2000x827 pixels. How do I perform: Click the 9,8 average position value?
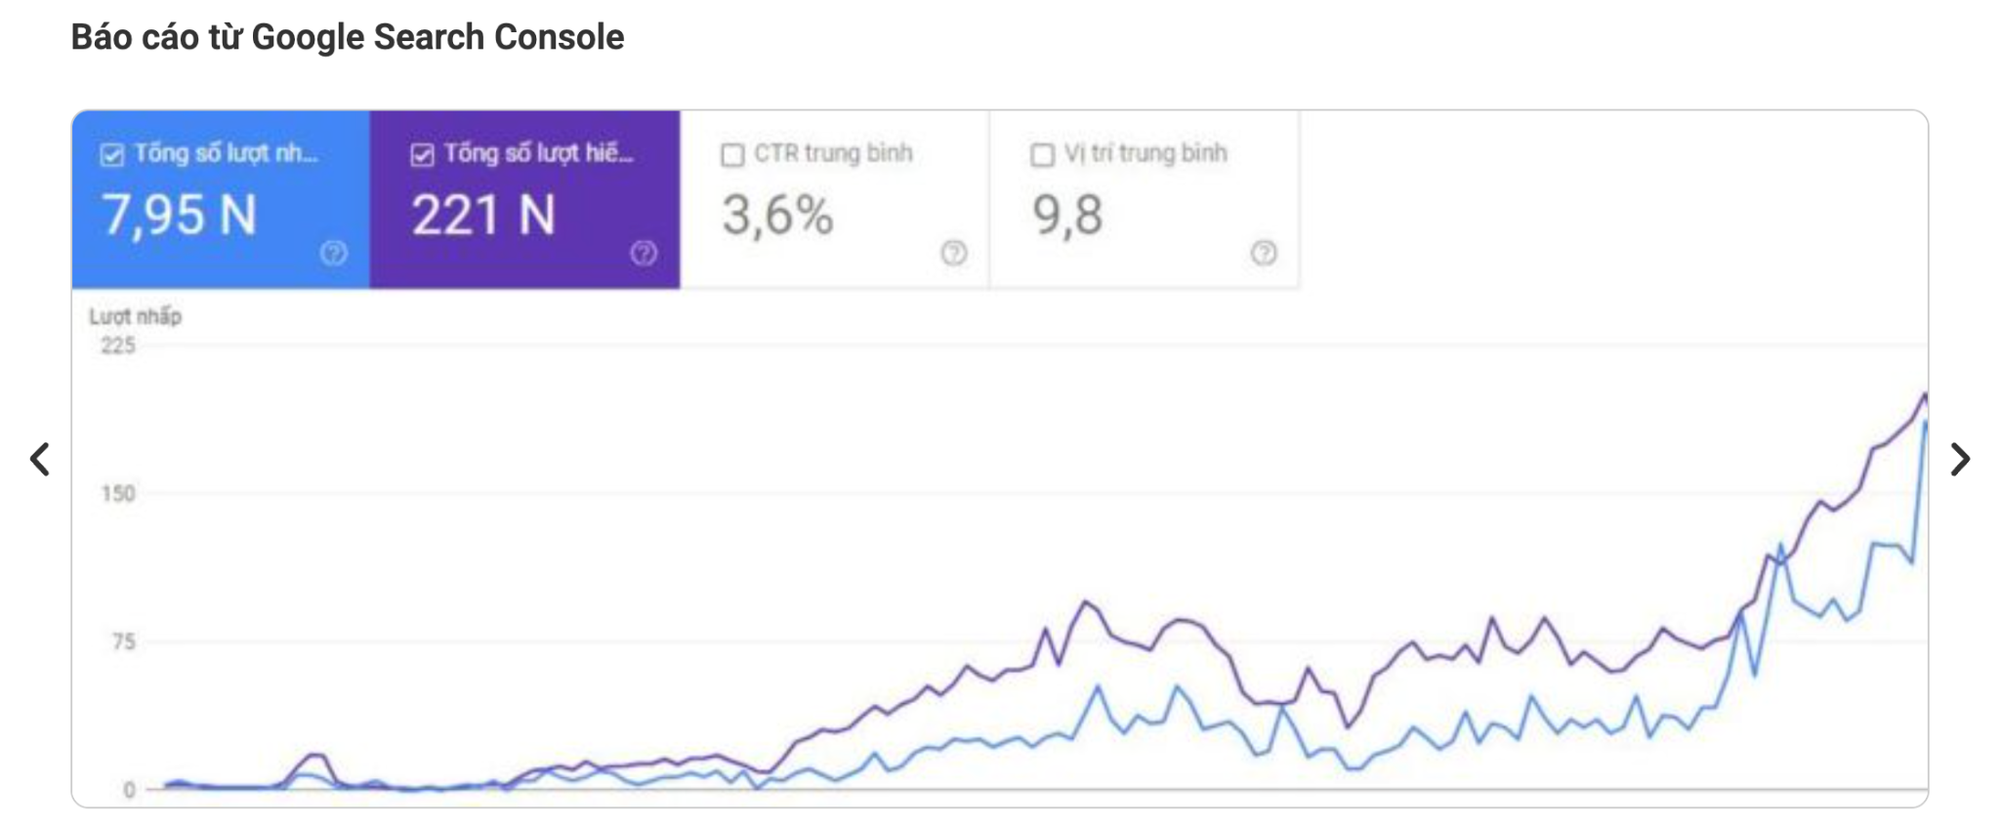(1067, 215)
